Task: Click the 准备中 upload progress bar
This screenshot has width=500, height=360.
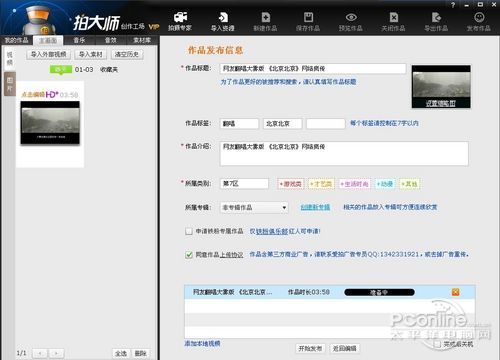Action: pos(379,292)
